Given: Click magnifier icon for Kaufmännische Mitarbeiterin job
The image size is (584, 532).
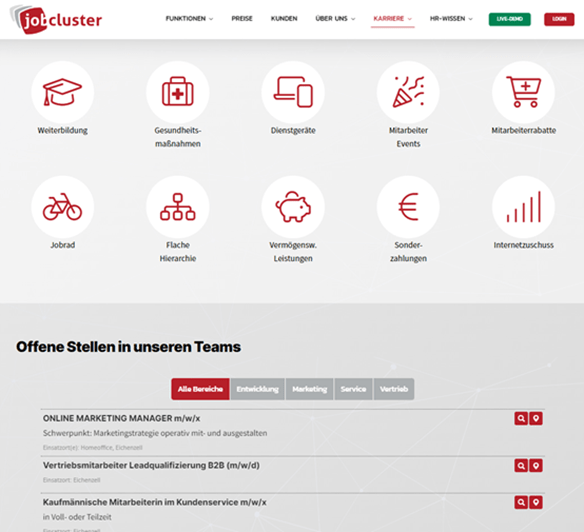Looking at the screenshot, I should (521, 502).
